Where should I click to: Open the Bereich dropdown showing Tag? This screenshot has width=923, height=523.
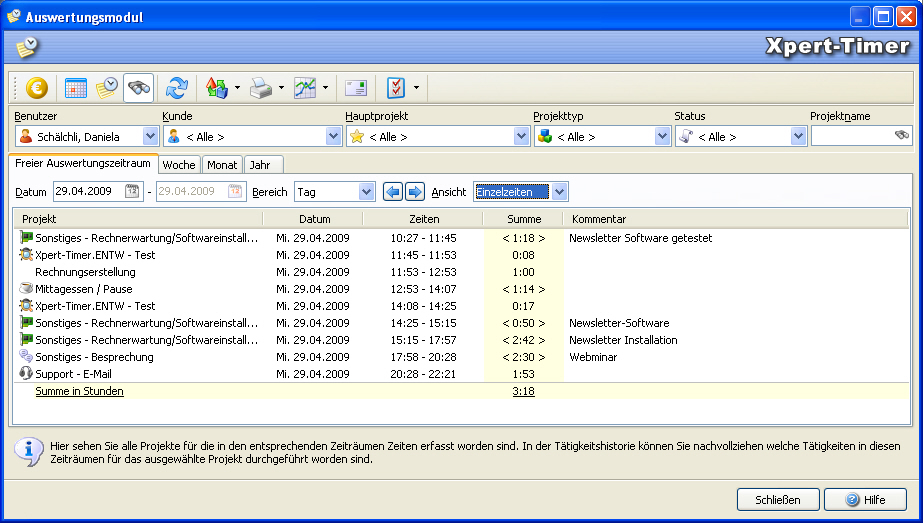[367, 191]
